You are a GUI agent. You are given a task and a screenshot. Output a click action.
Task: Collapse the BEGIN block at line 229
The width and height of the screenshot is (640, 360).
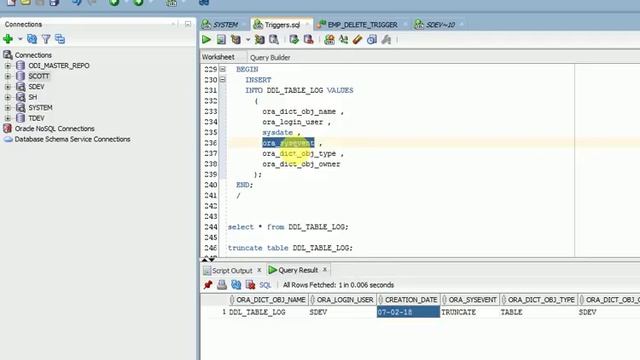click(222, 69)
